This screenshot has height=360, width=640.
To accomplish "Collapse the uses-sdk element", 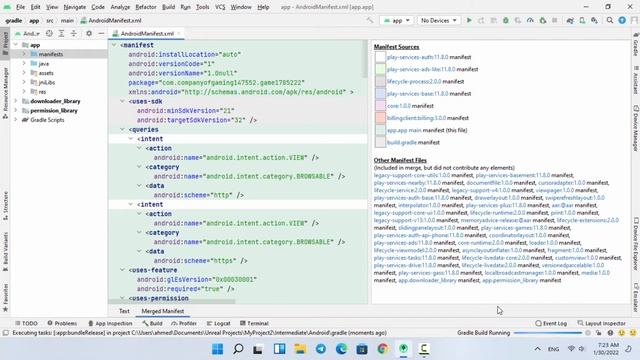I will tap(122, 101).
